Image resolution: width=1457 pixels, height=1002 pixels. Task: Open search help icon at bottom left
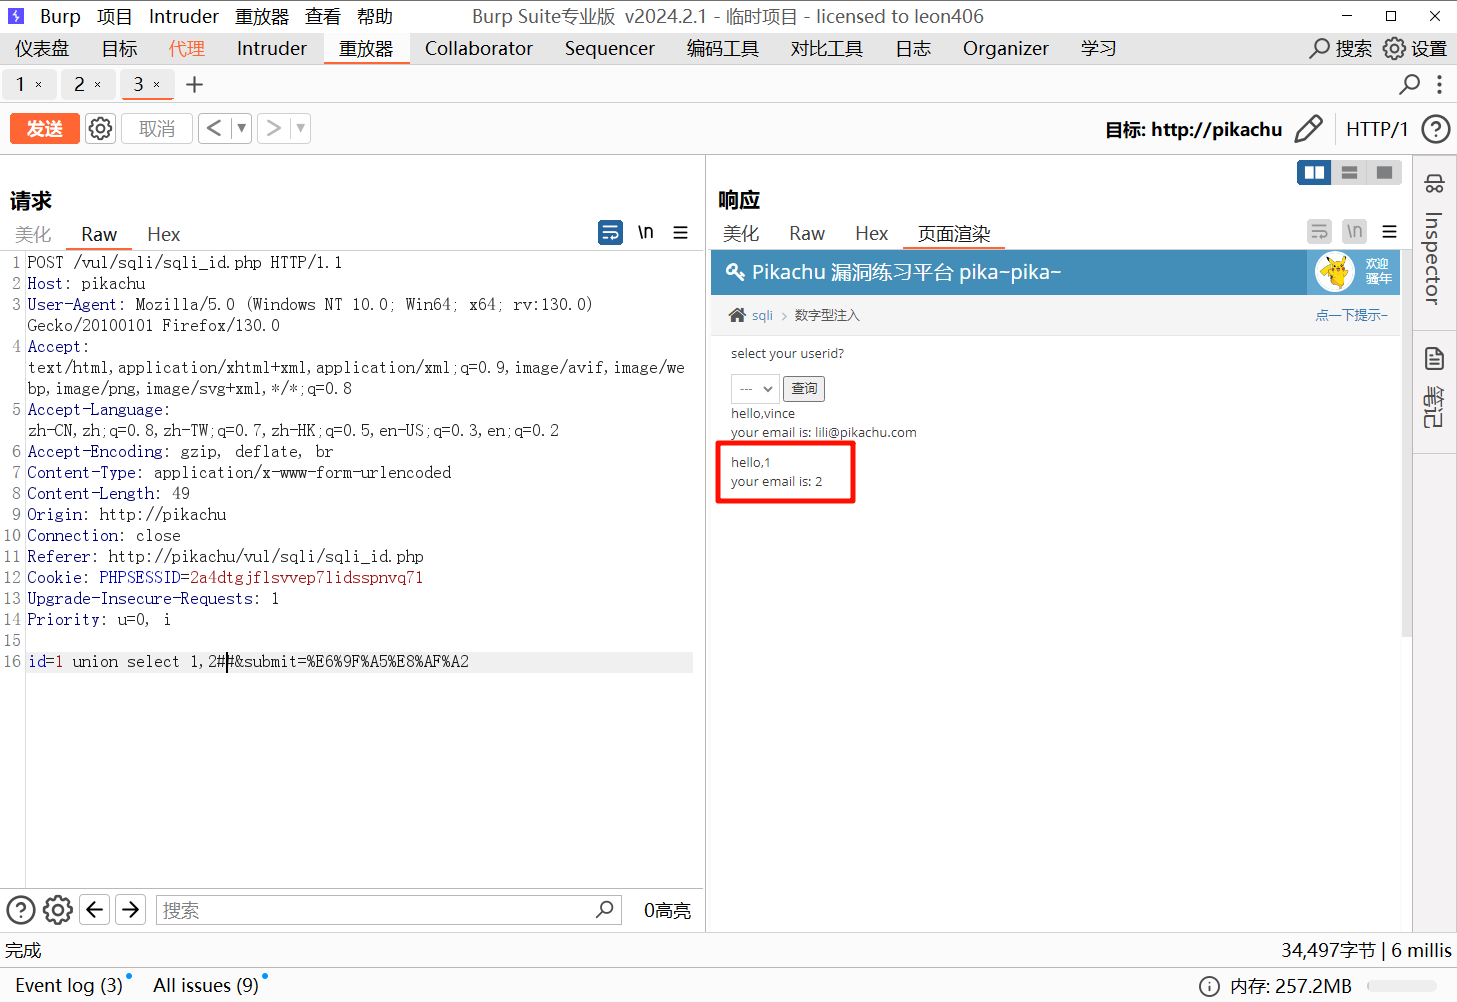(21, 910)
